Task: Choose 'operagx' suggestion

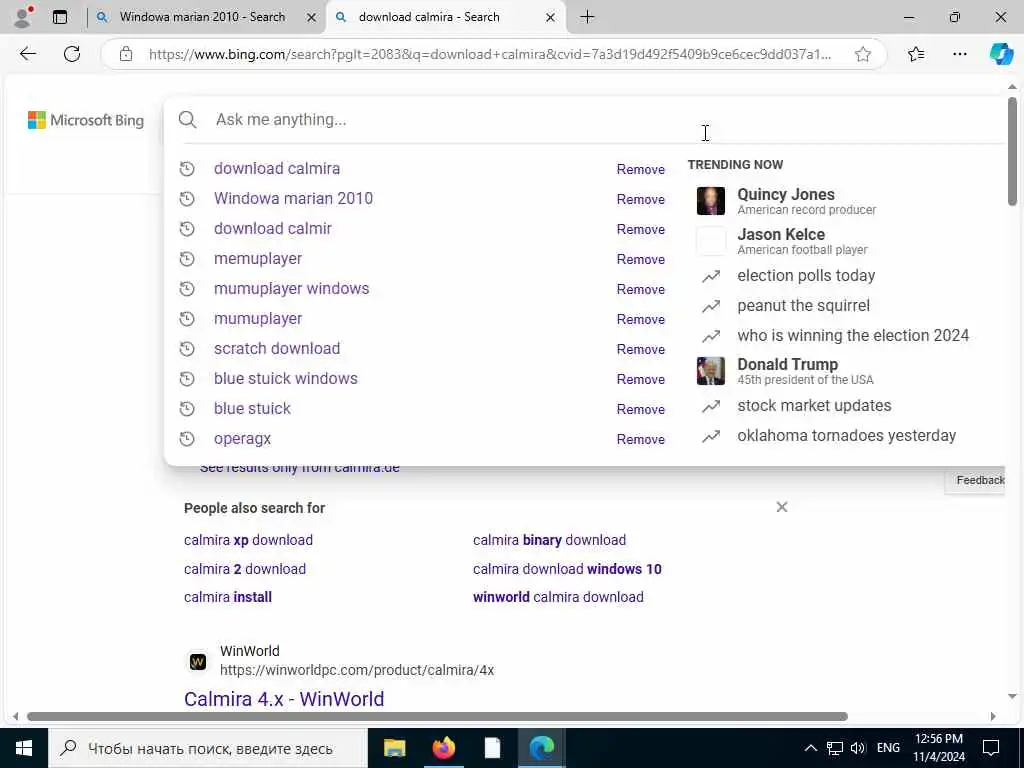Action: 242,439
